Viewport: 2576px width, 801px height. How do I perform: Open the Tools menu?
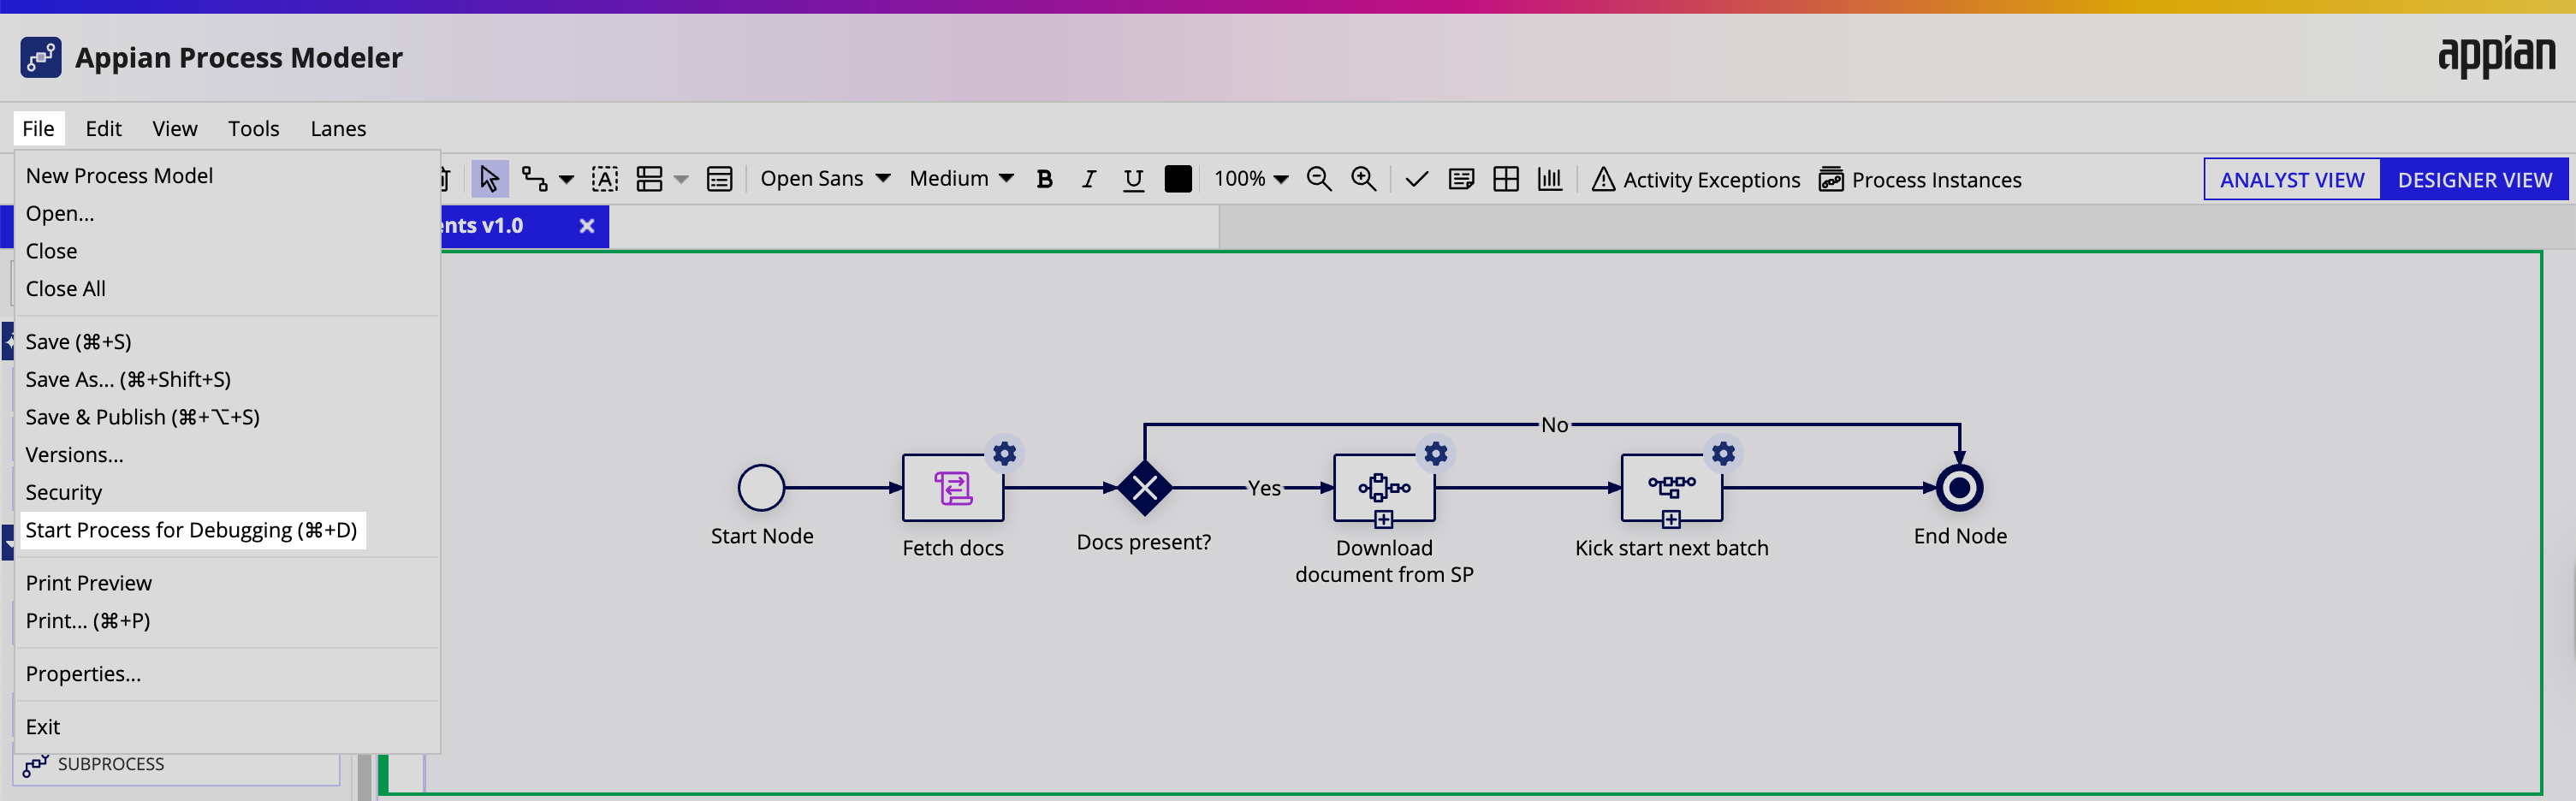(x=254, y=129)
